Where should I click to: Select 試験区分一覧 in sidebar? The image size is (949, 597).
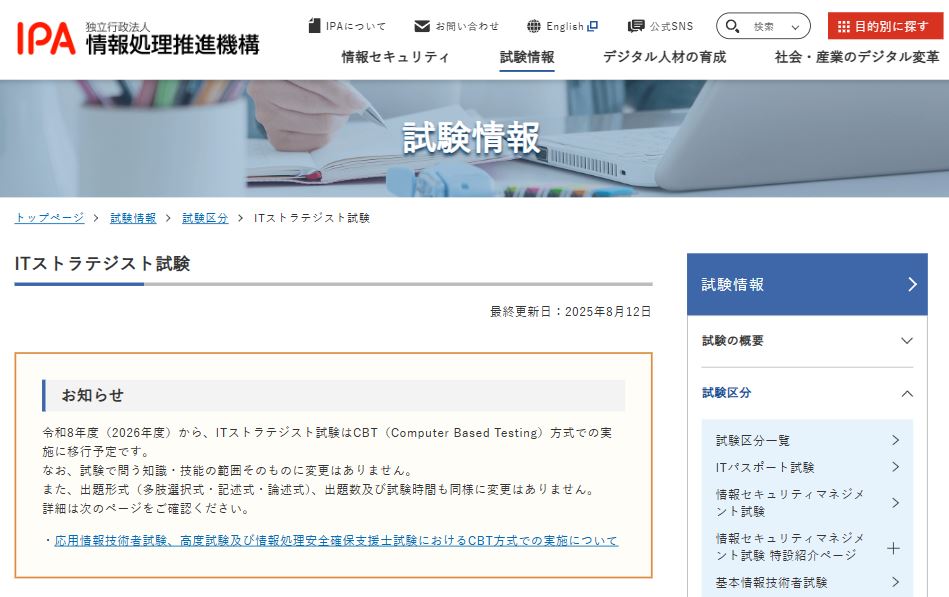[807, 440]
